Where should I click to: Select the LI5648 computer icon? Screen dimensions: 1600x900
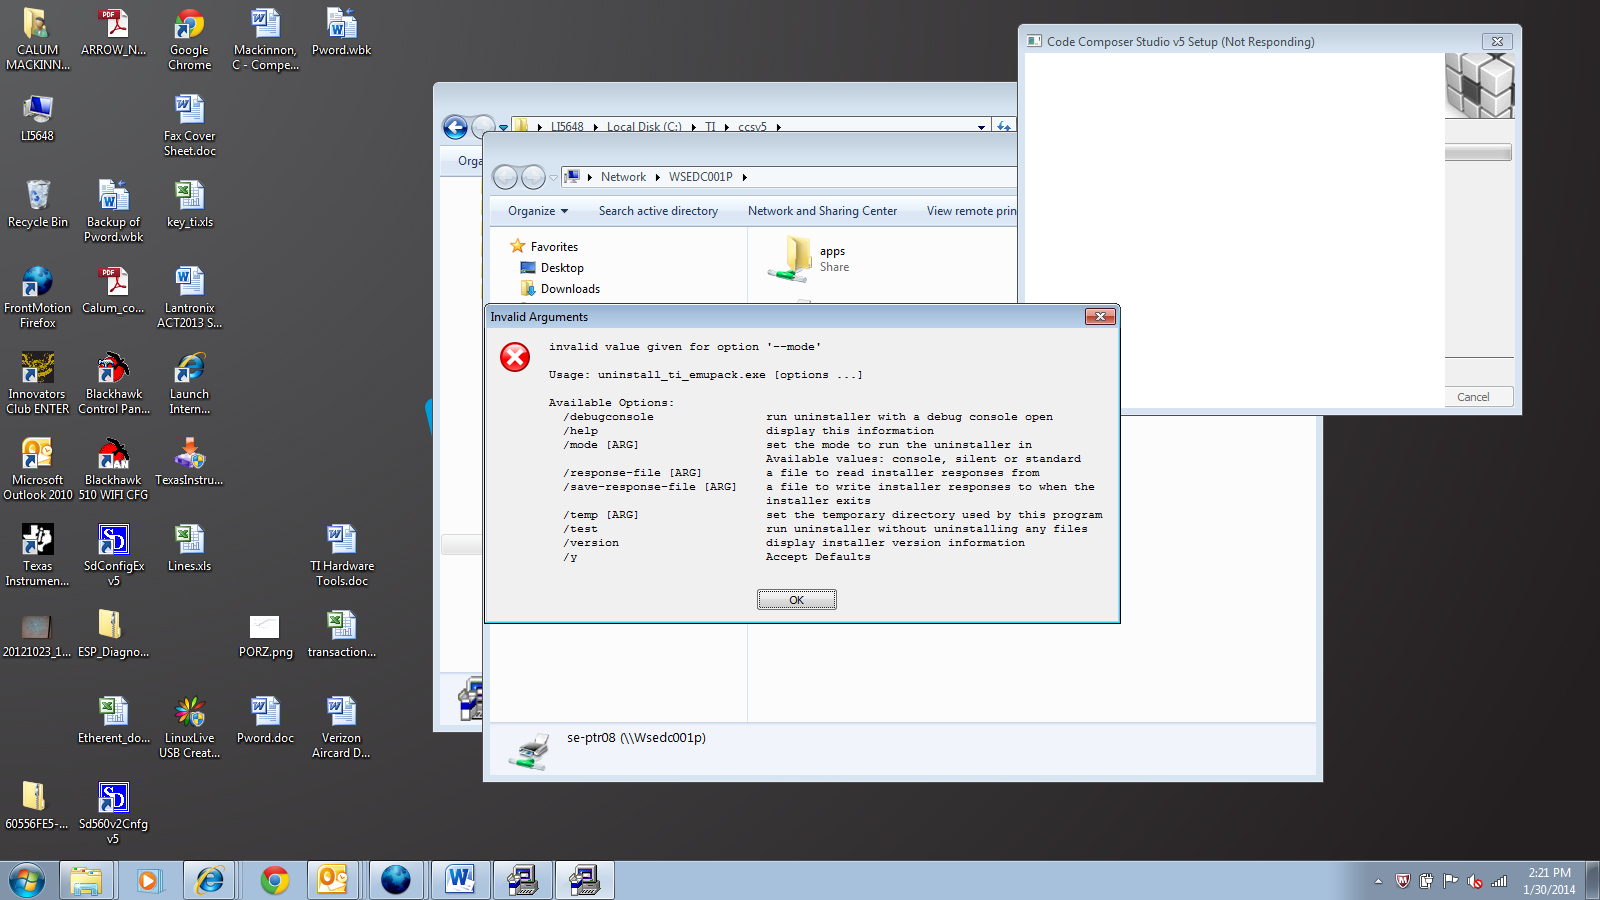point(37,118)
